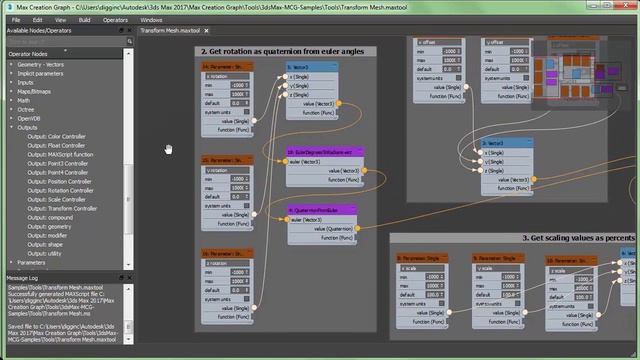Select Output: Color Controller in node list
Viewport: 640px width, 360px height.
56,136
